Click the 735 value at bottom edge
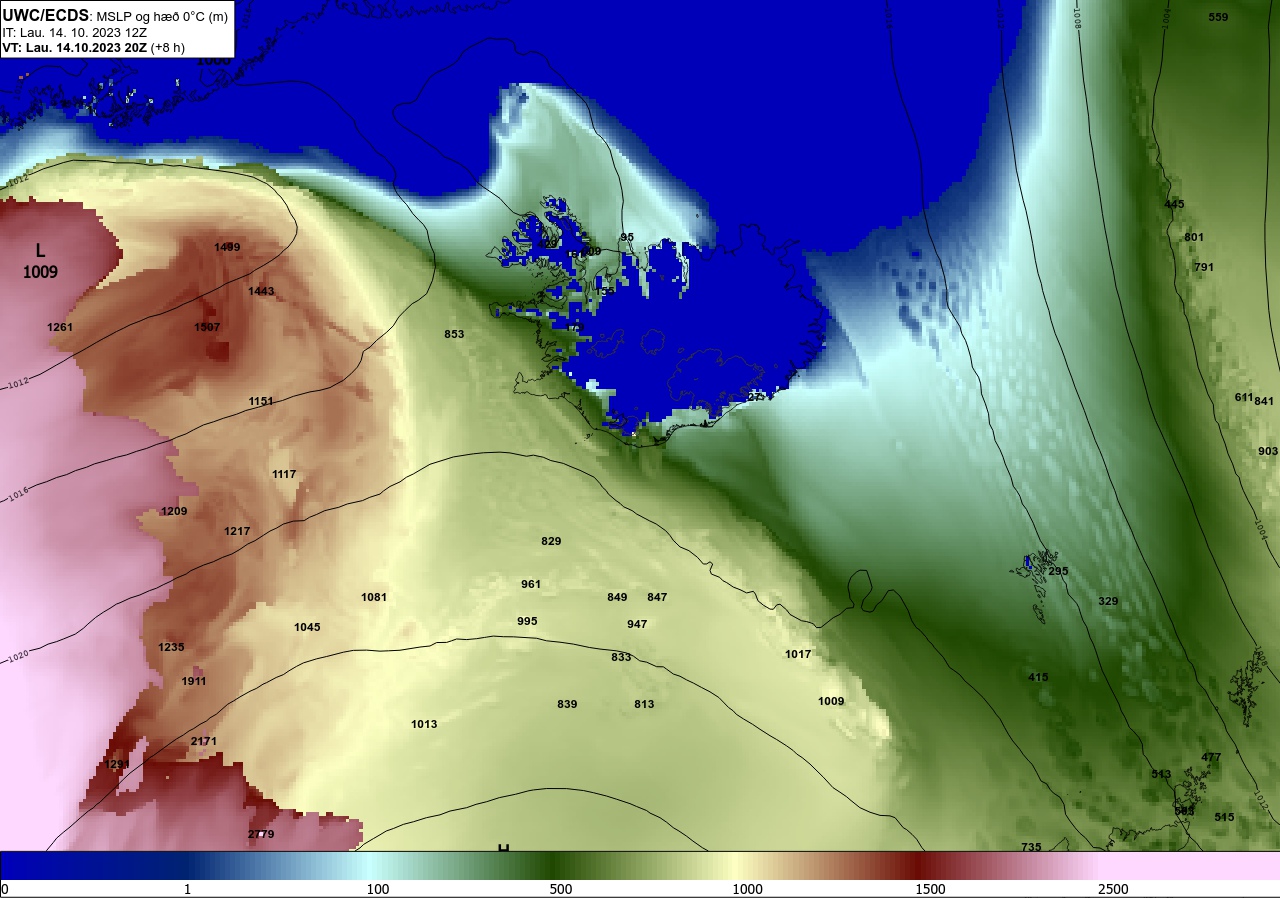Image resolution: width=1280 pixels, height=898 pixels. click(x=1031, y=847)
